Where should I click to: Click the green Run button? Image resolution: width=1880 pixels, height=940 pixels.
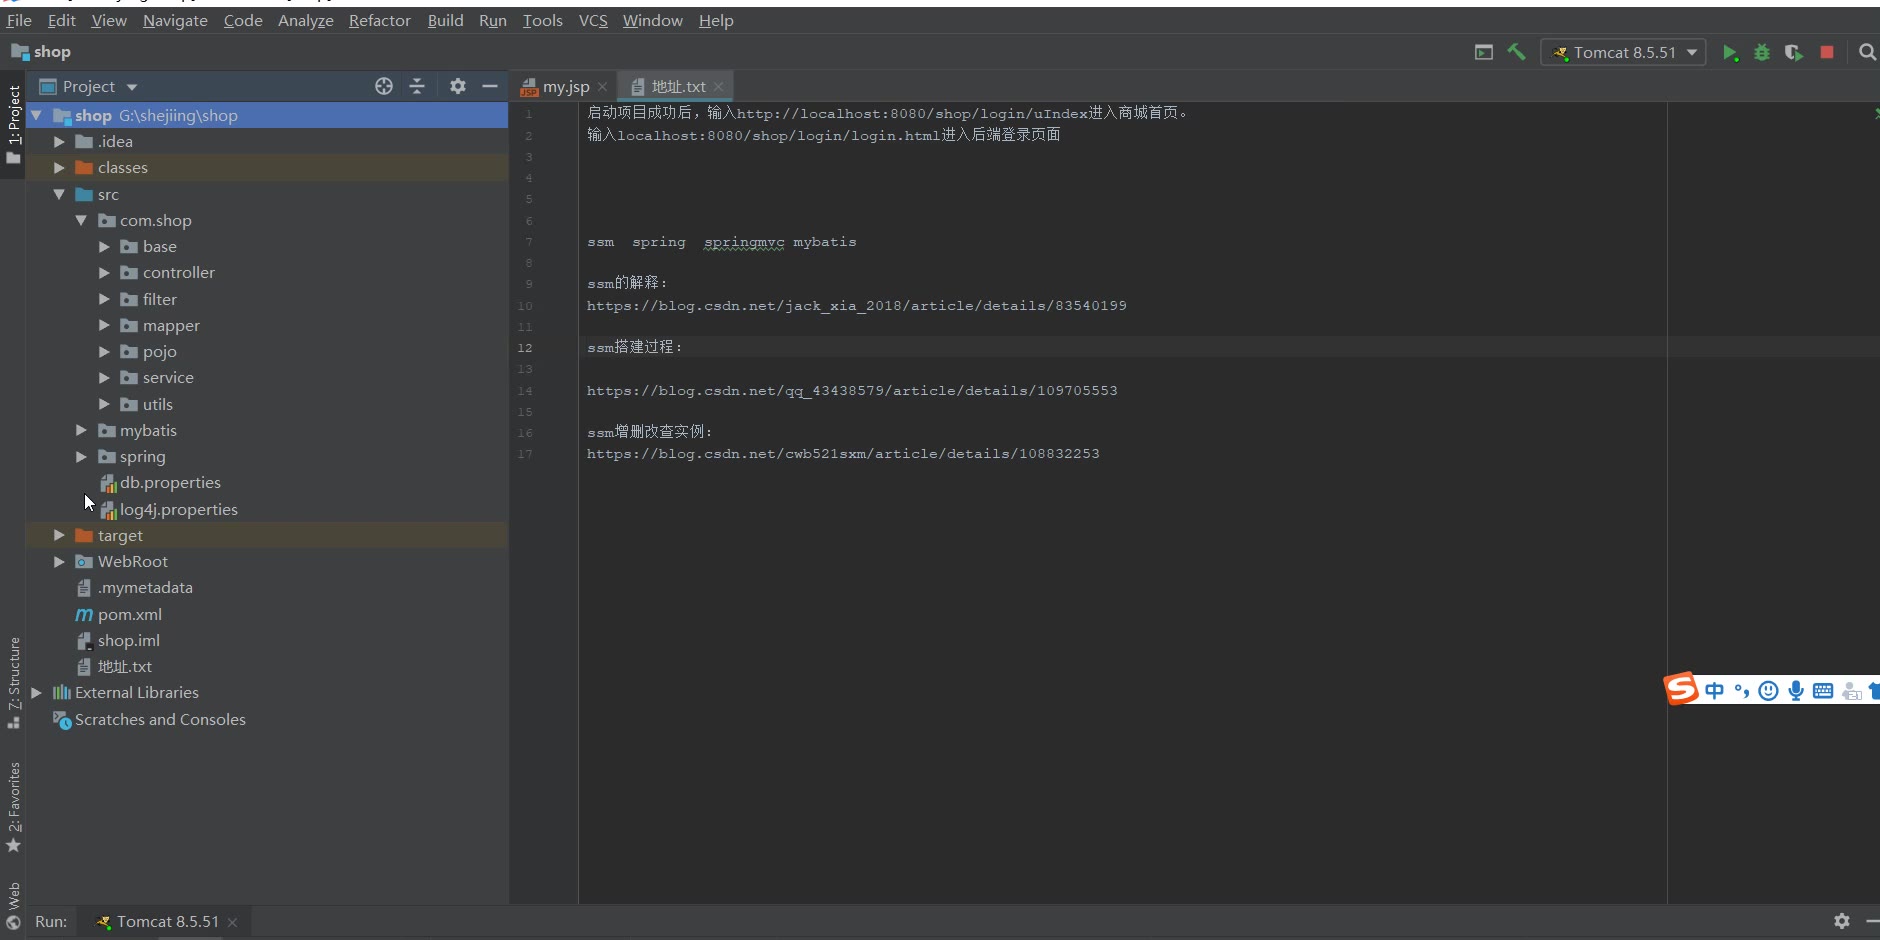pos(1730,53)
